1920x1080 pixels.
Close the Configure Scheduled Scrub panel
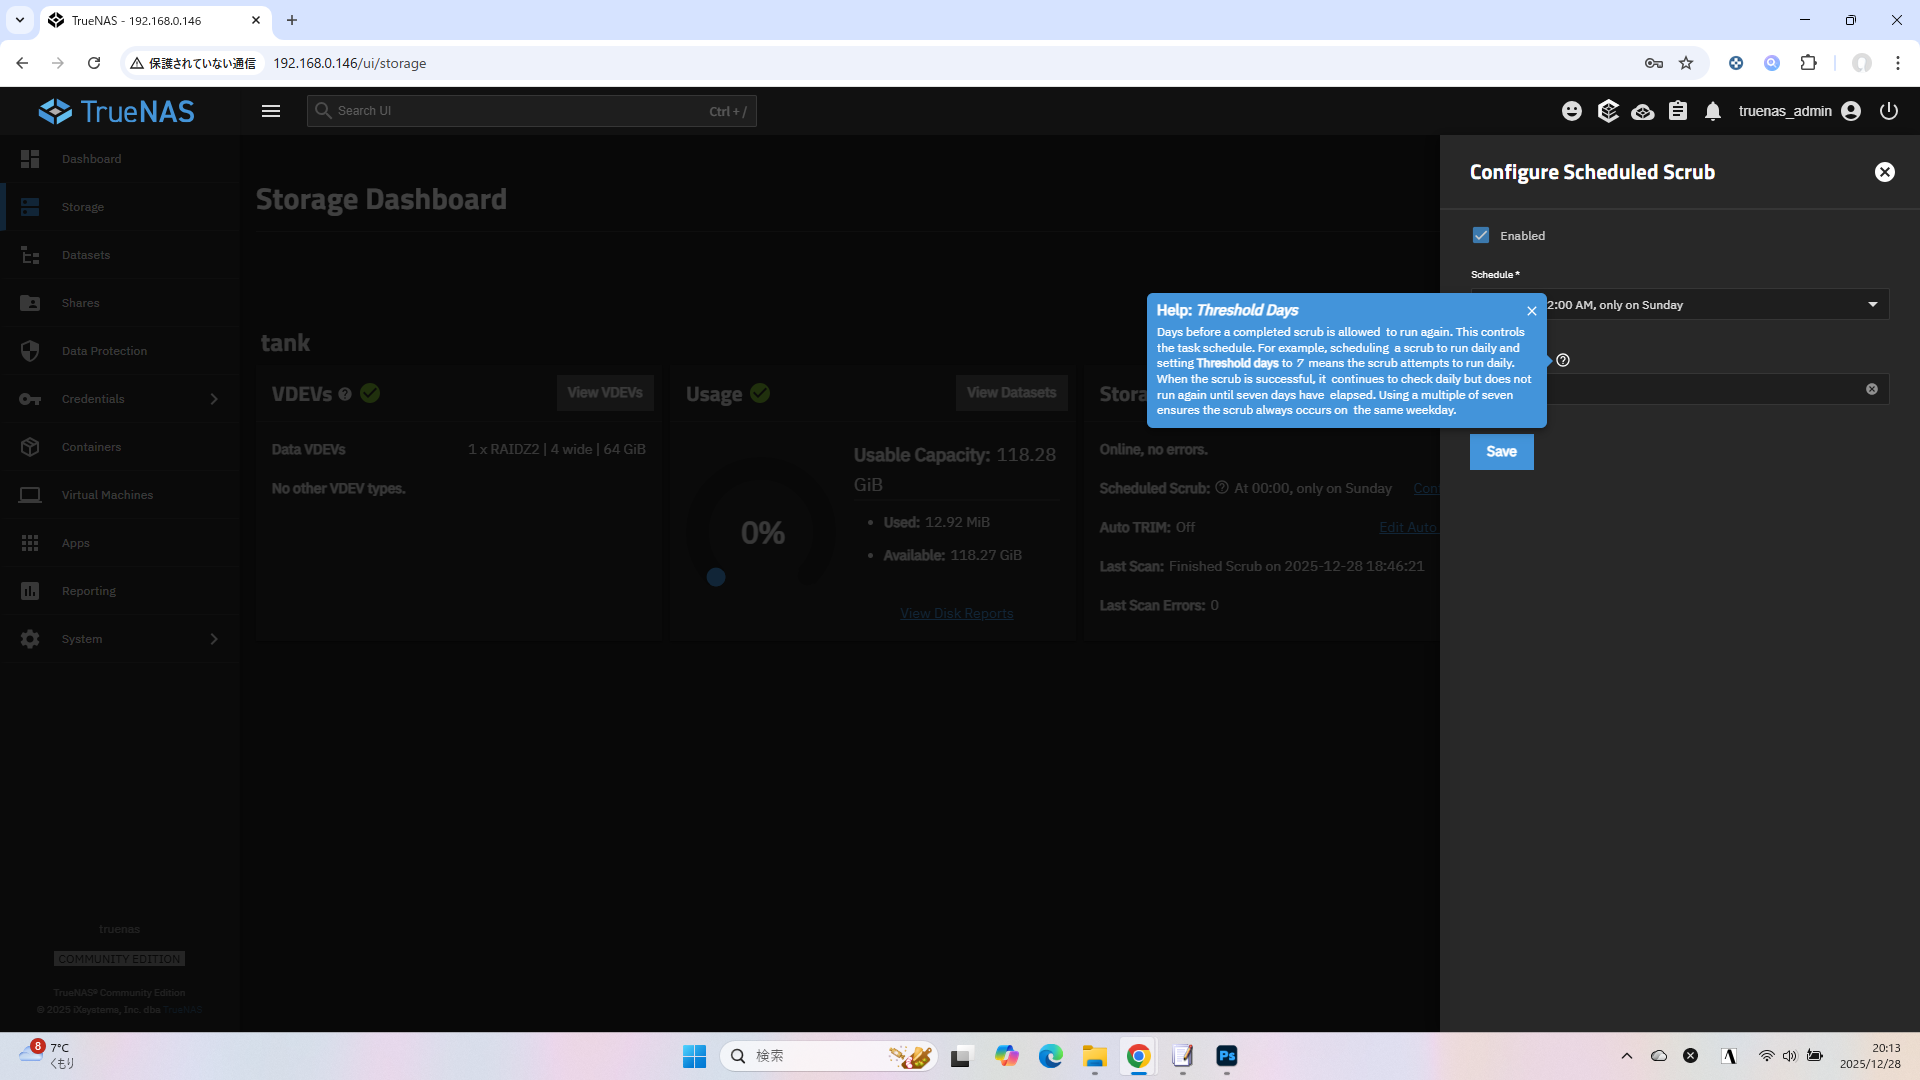pos(1885,172)
